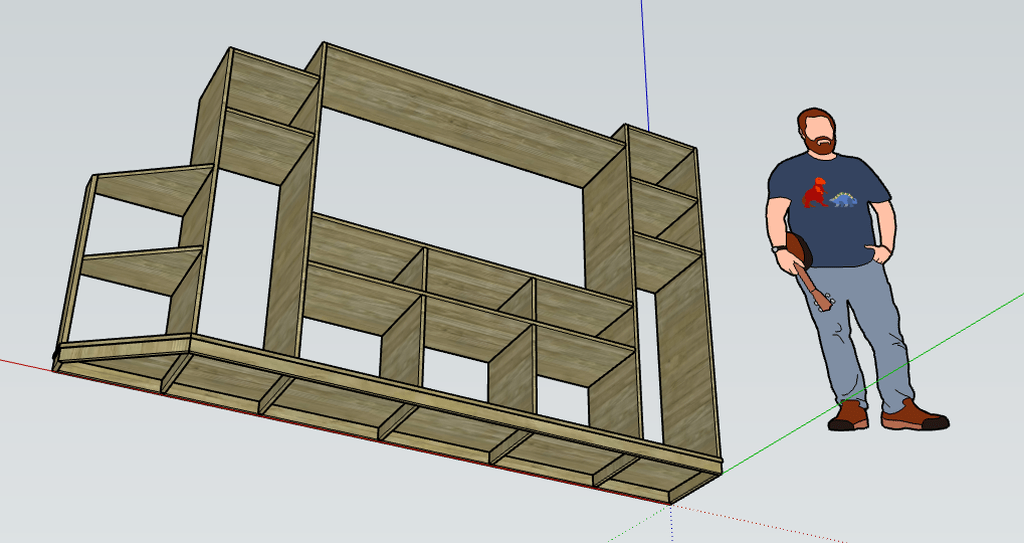
Task: Click the blue vertical axis line
Action: tap(643, 60)
